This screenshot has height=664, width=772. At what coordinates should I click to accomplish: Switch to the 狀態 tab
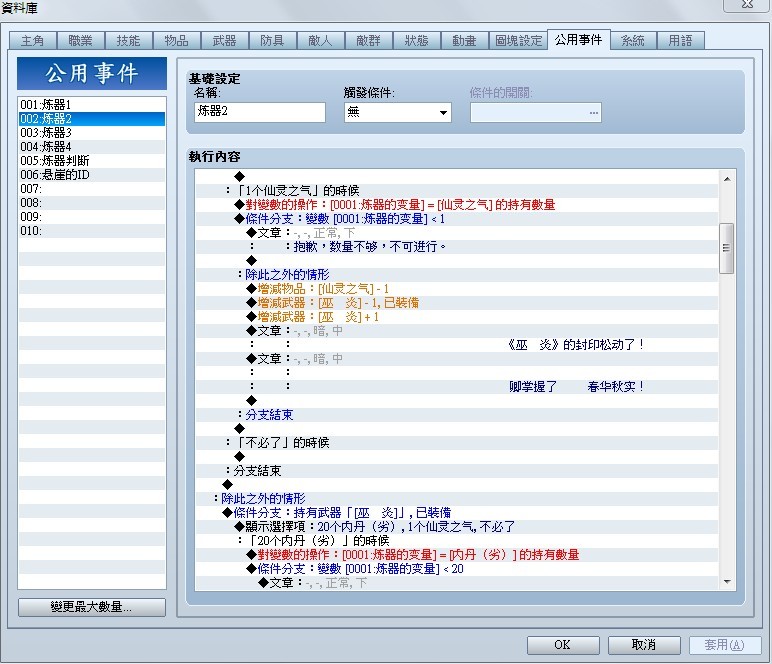pos(417,40)
